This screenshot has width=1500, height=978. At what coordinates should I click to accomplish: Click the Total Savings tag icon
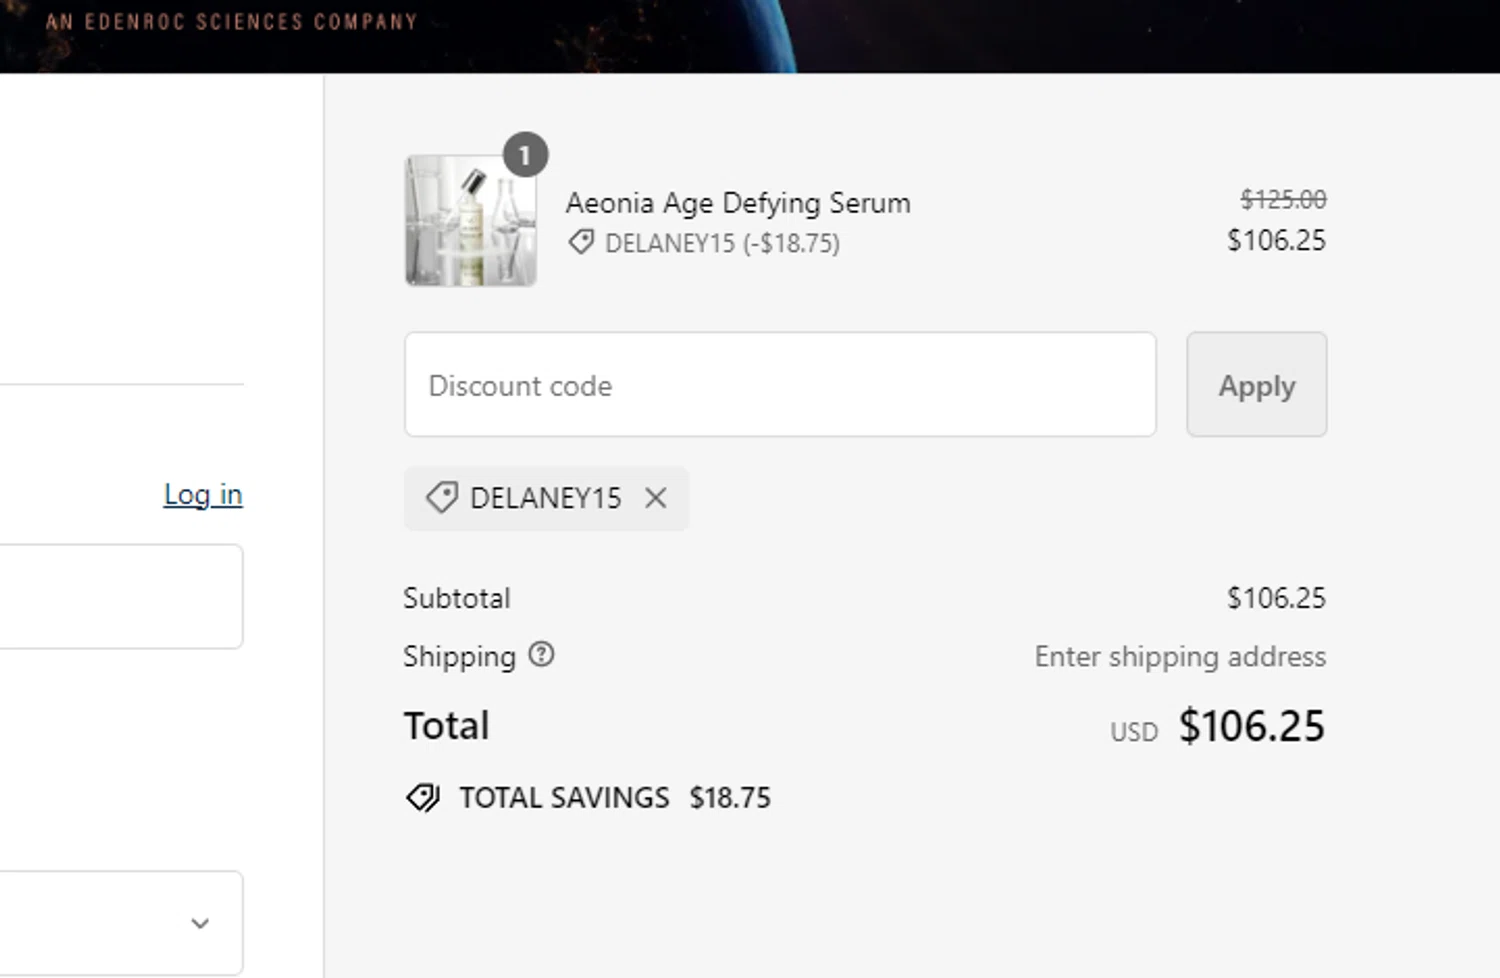click(423, 797)
